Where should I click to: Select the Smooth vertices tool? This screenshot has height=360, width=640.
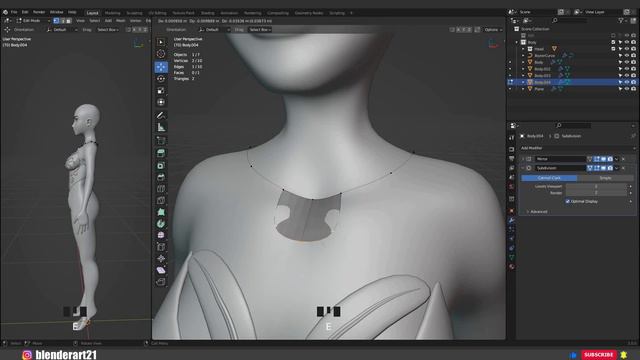(x=161, y=236)
